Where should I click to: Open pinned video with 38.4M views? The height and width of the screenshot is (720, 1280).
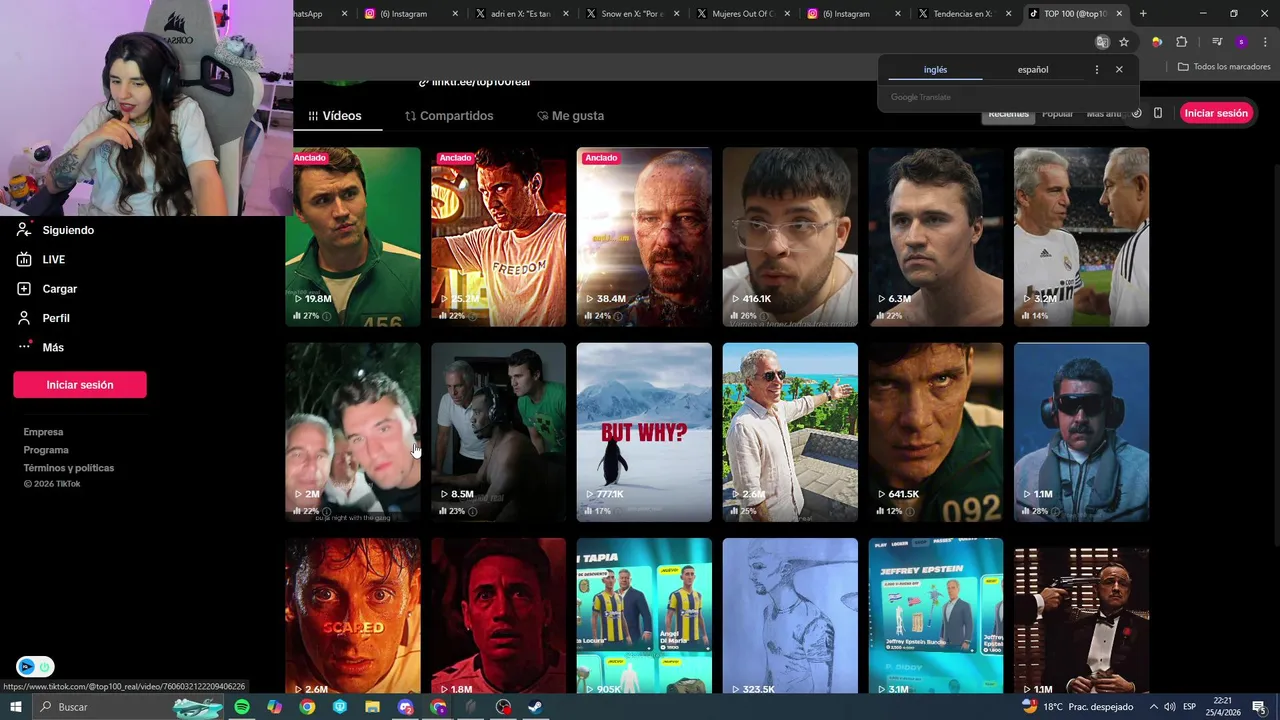click(x=644, y=237)
